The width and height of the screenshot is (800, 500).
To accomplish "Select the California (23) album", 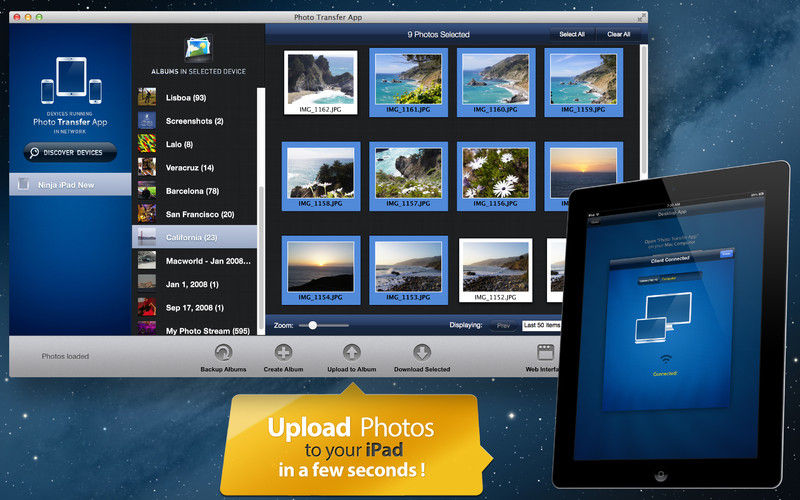I will 194,237.
